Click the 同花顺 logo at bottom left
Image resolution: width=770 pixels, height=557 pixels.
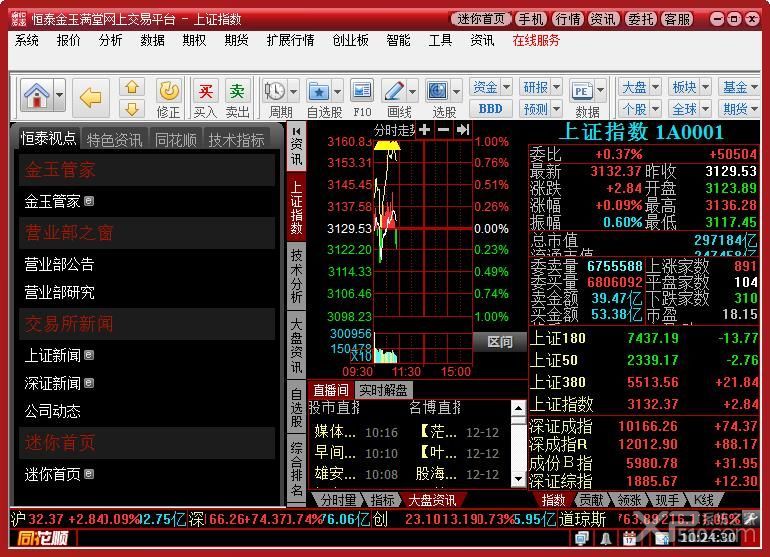click(x=43, y=538)
